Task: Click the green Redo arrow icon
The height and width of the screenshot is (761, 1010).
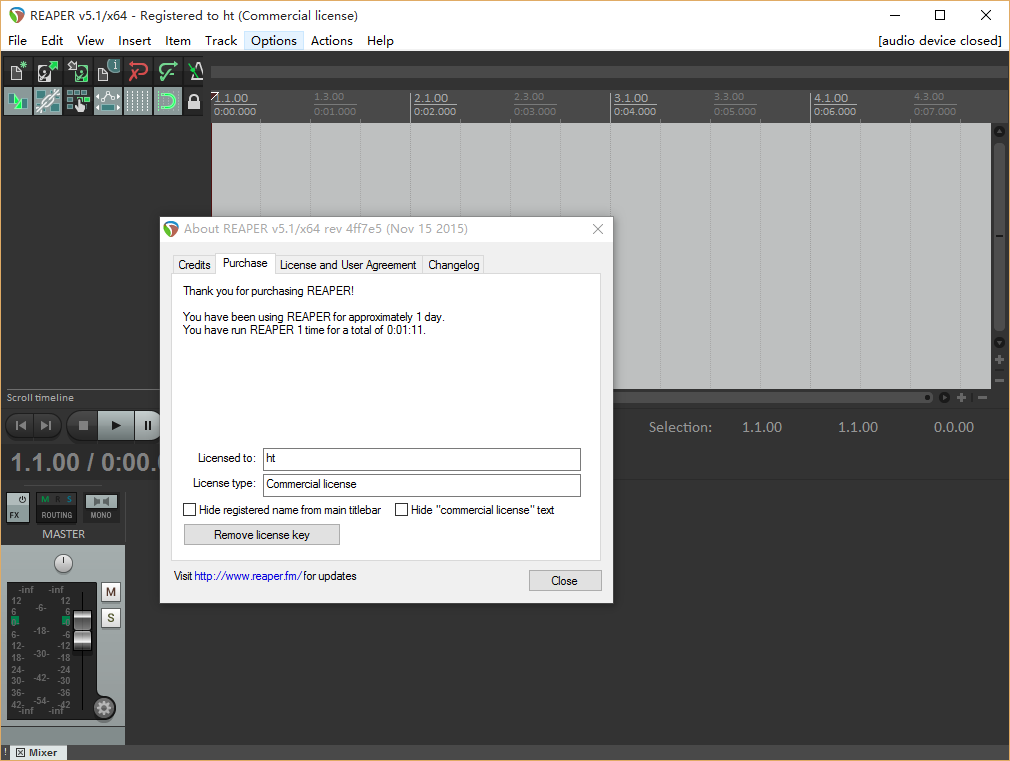Action: (168, 71)
